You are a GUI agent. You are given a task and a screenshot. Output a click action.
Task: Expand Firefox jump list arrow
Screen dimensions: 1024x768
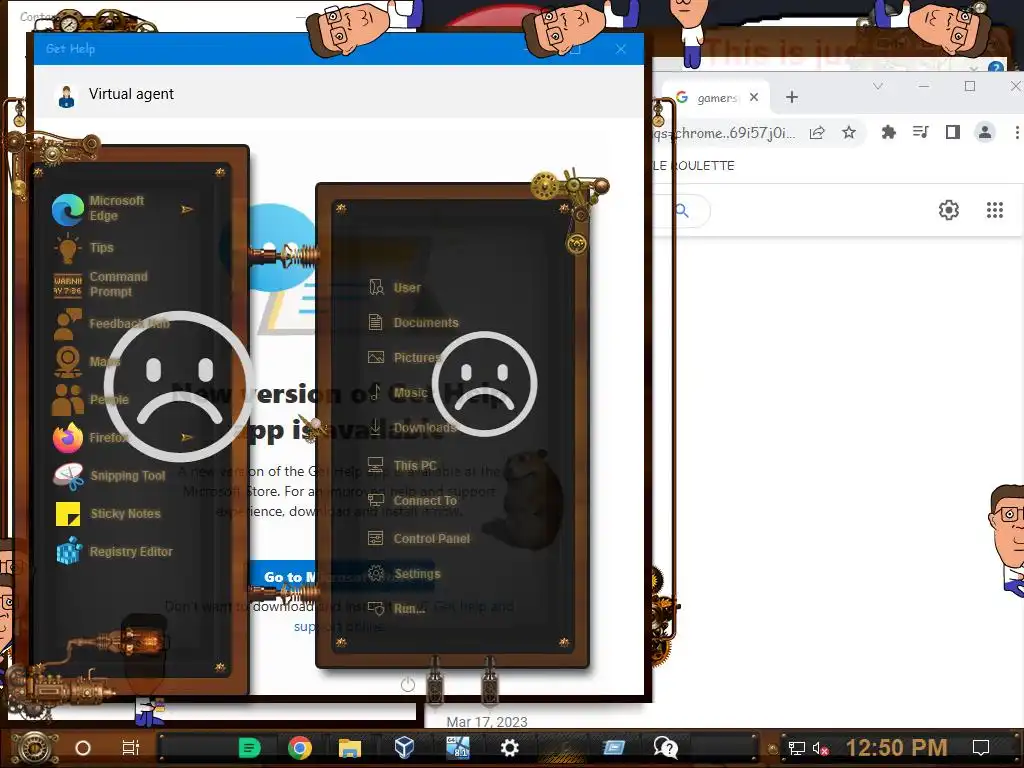(x=187, y=437)
